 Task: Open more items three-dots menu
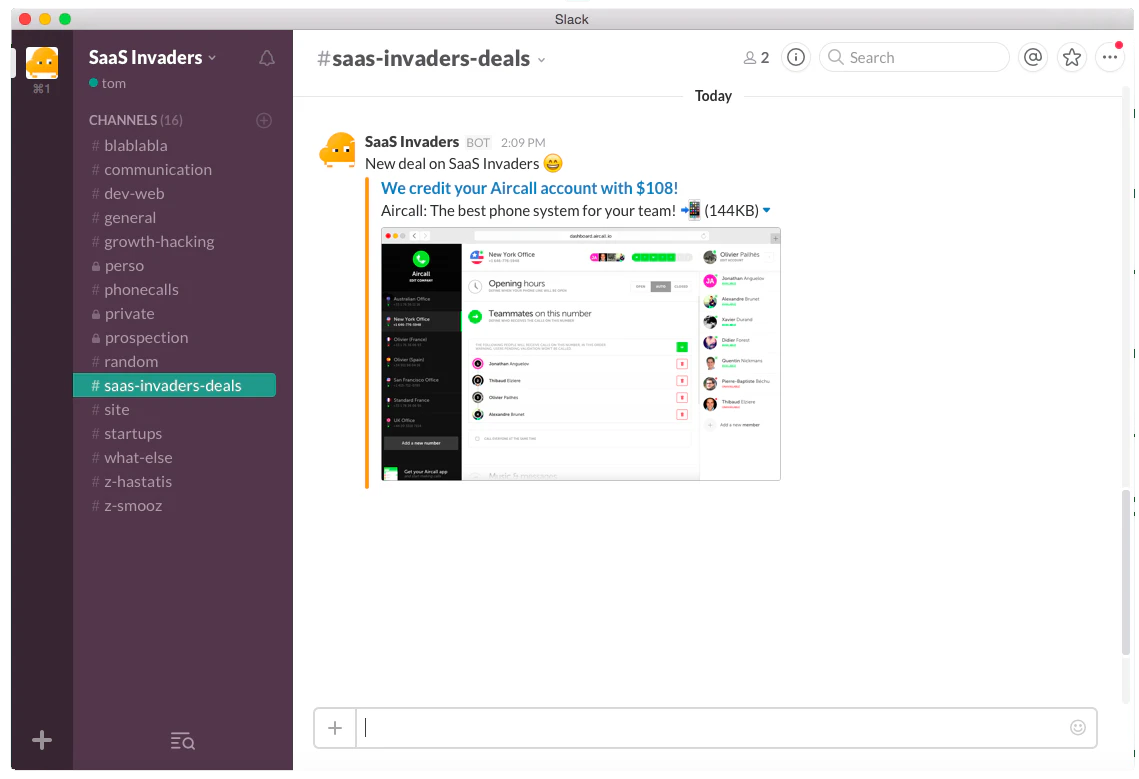point(1110,57)
